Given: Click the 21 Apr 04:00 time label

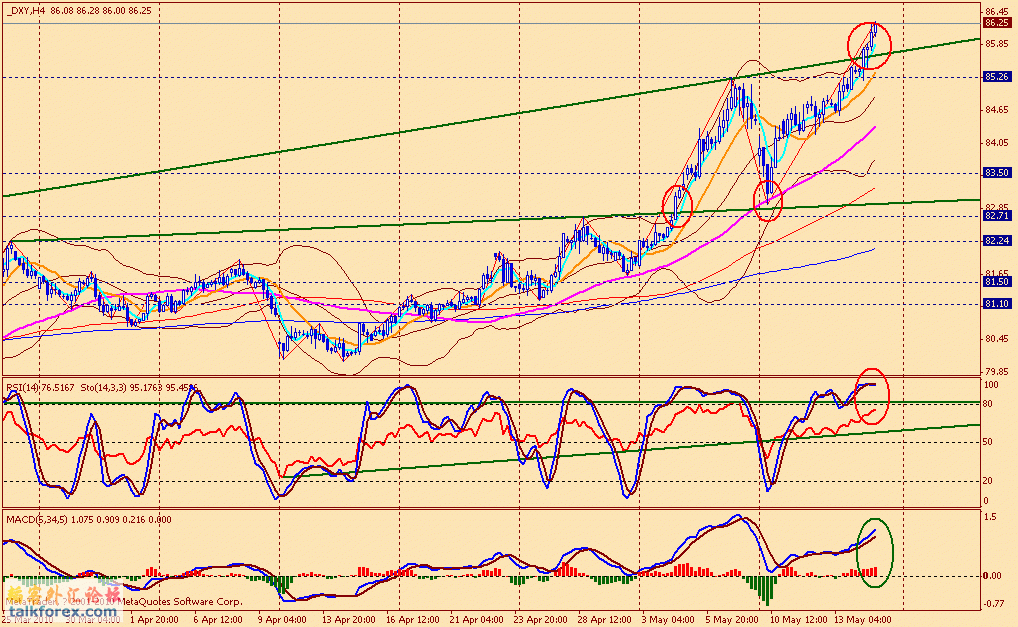Looking at the screenshot, I should click(x=477, y=619).
